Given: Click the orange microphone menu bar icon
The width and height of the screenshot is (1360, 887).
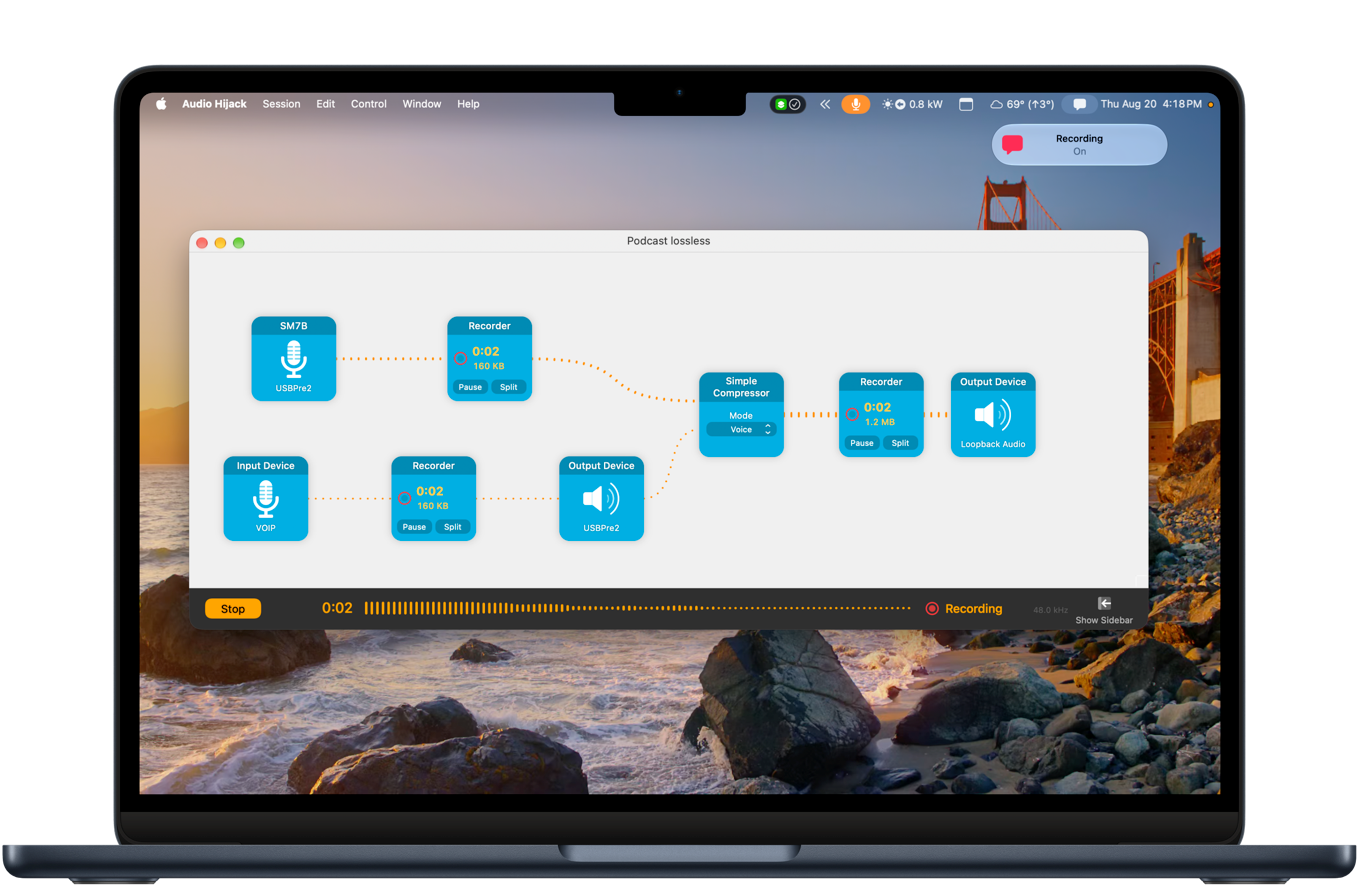Looking at the screenshot, I should click(855, 104).
